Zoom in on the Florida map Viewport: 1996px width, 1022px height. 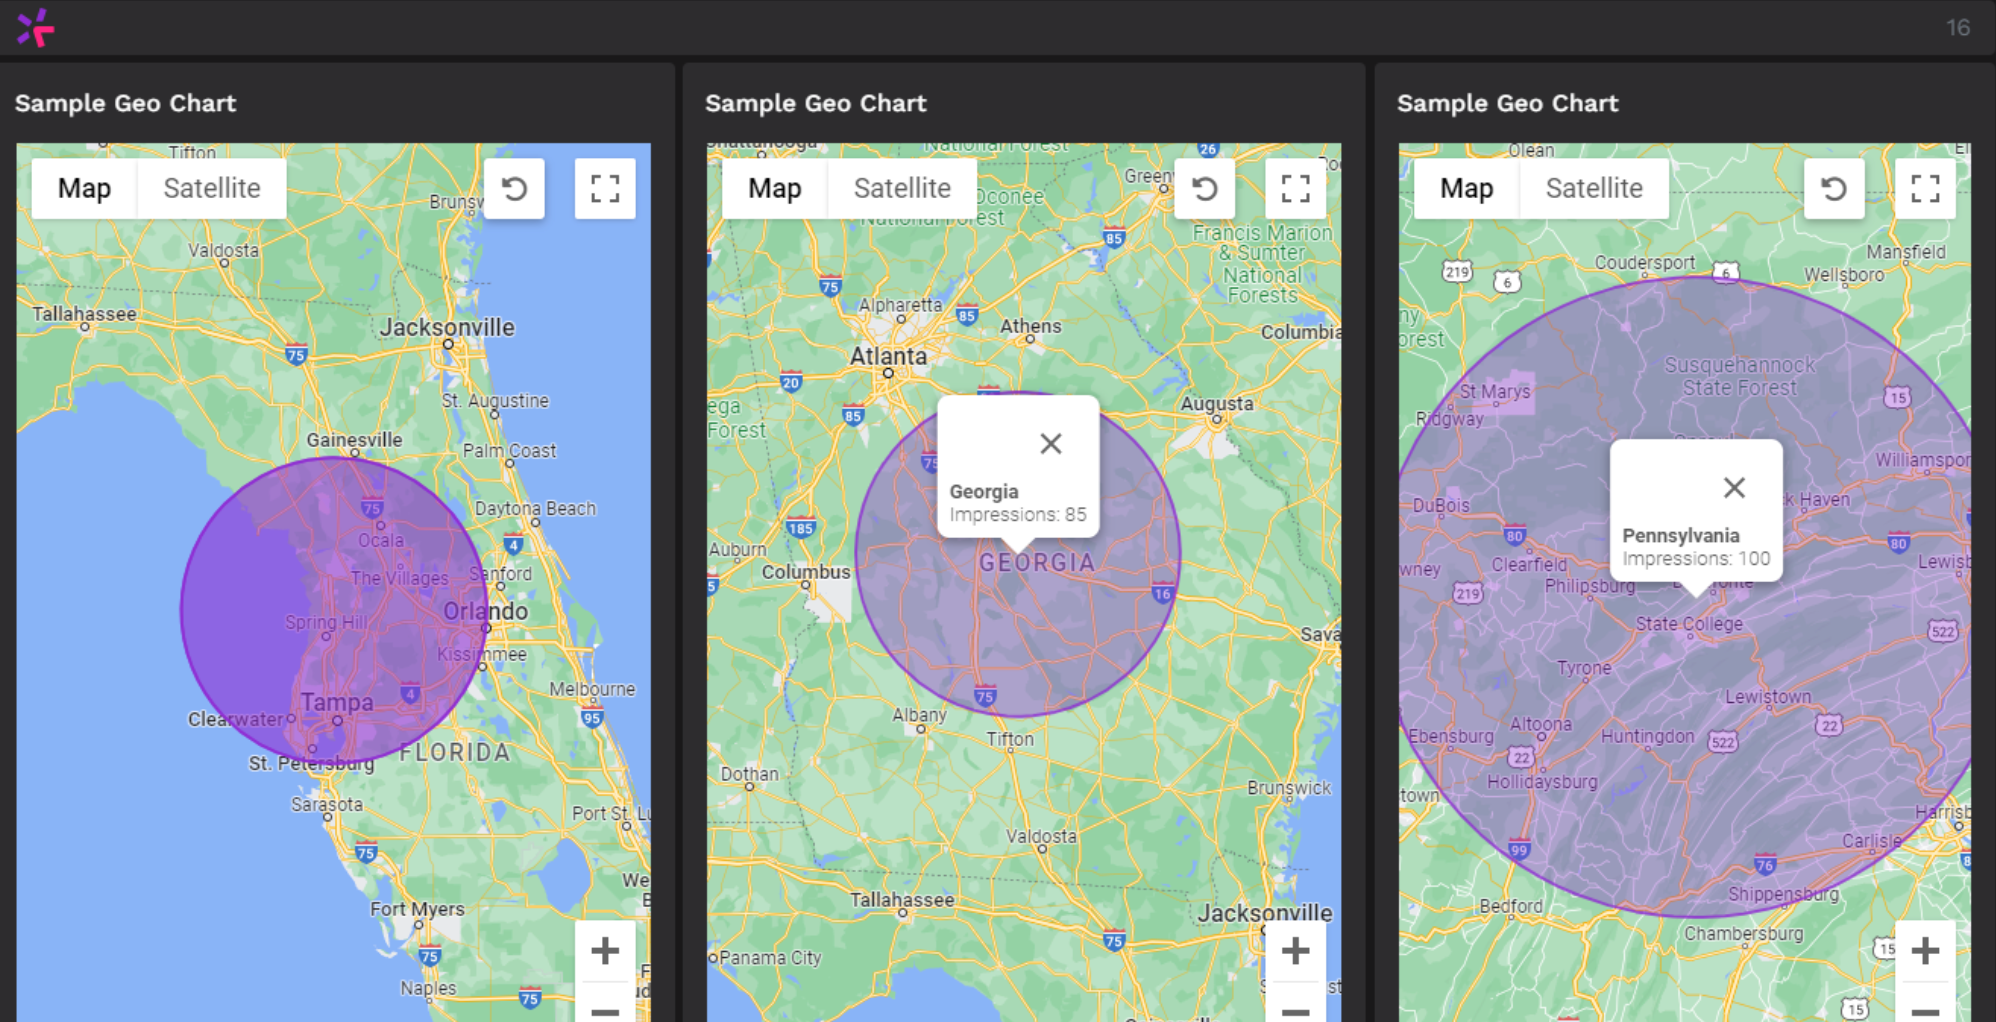click(x=605, y=950)
